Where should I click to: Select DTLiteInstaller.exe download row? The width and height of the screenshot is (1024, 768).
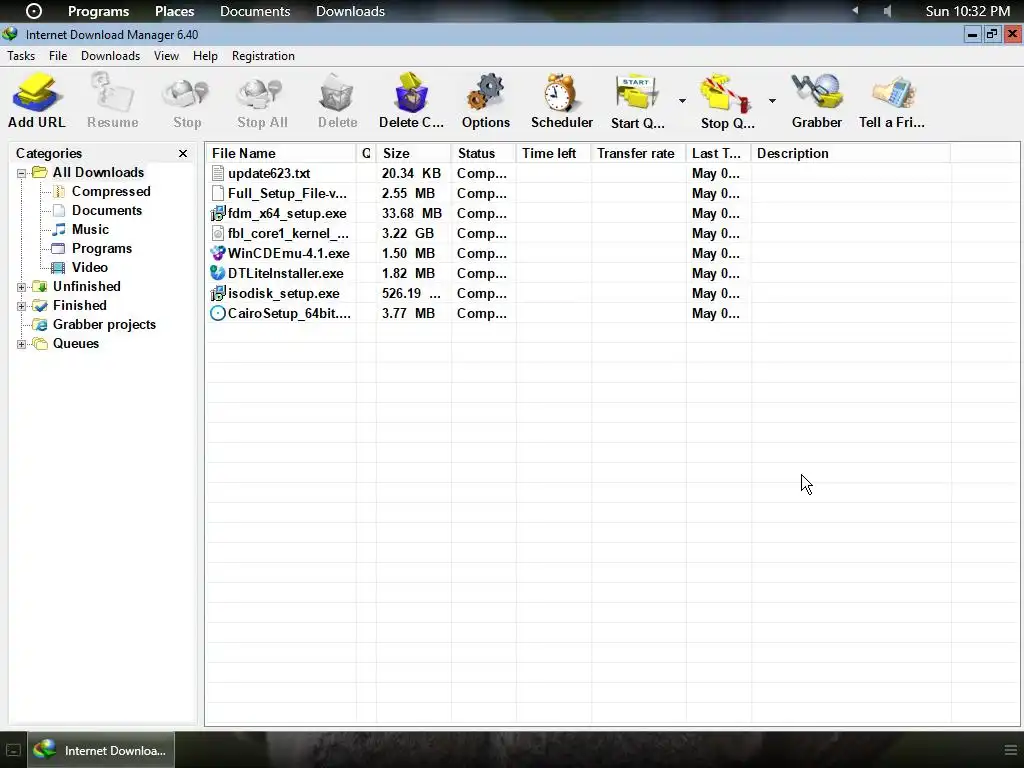611,274
